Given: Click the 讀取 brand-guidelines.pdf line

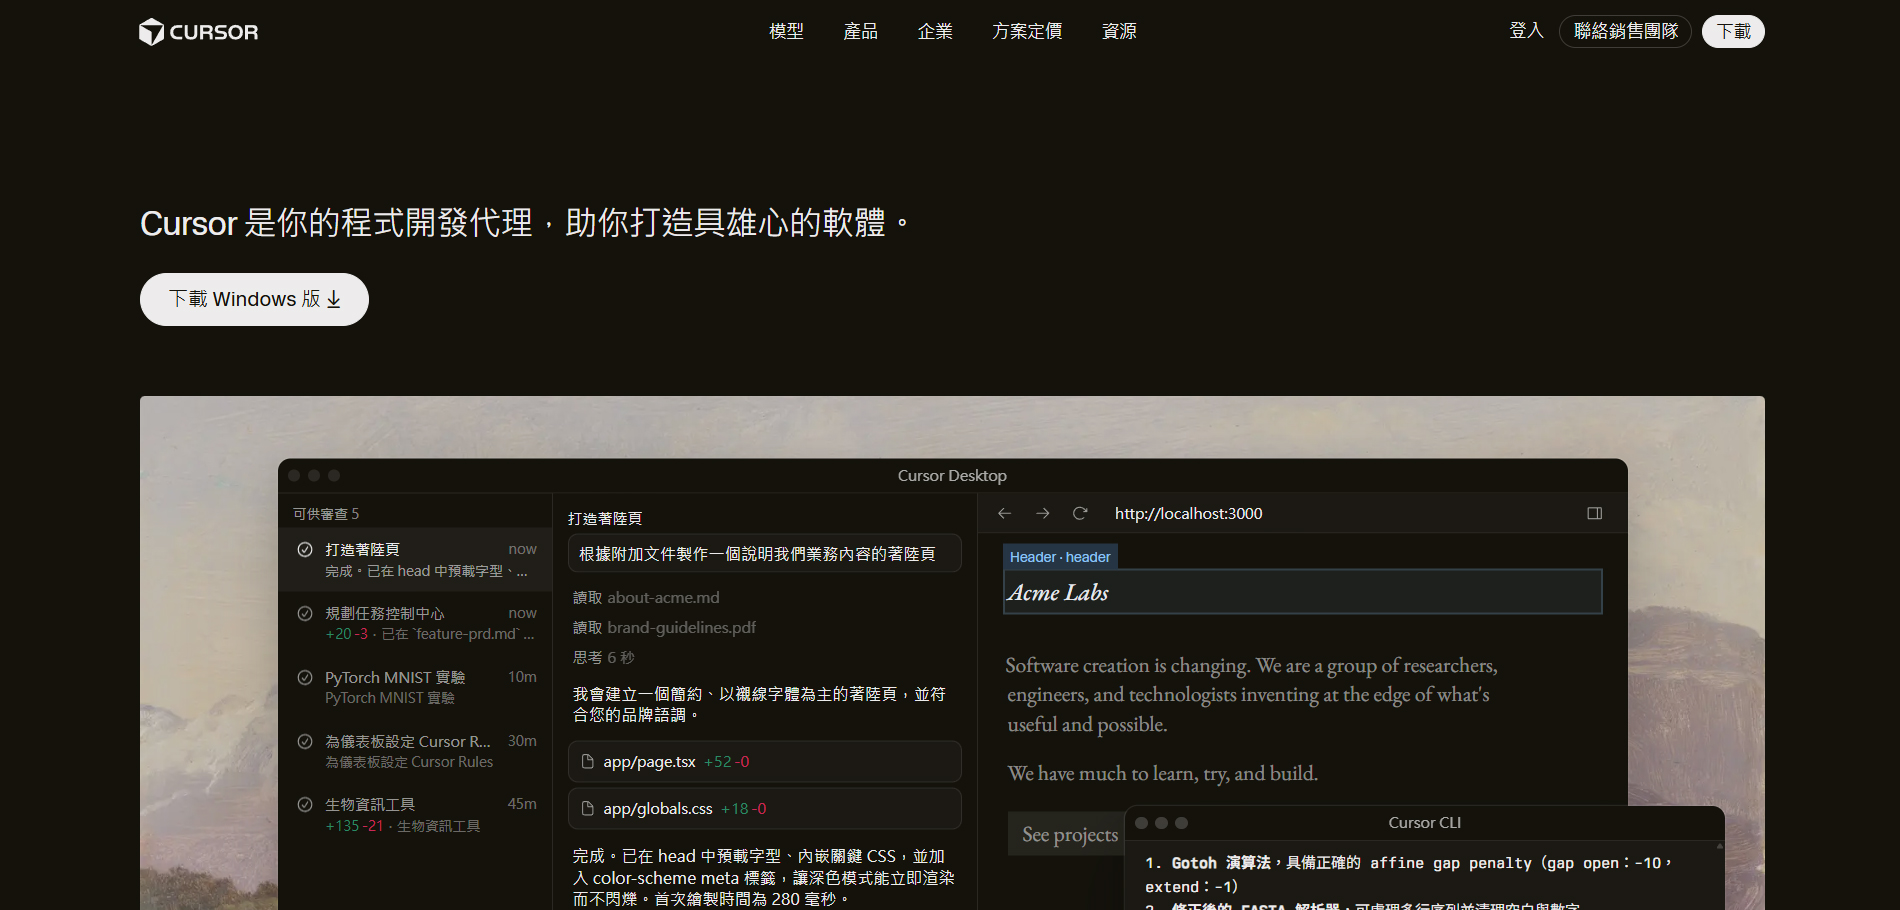Looking at the screenshot, I should [x=664, y=627].
